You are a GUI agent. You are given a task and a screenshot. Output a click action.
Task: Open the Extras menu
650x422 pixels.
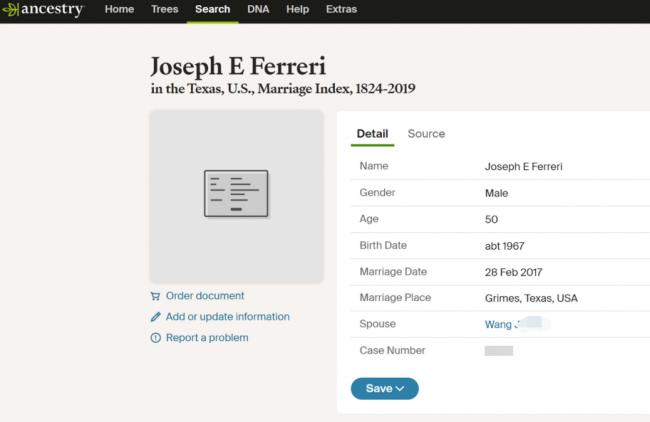click(x=341, y=9)
